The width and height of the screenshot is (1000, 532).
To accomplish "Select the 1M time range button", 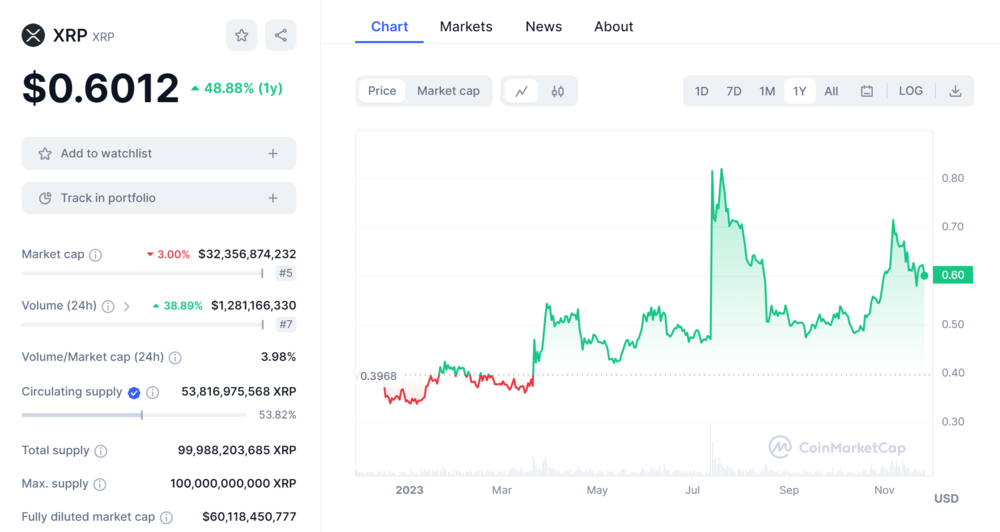I will (767, 91).
